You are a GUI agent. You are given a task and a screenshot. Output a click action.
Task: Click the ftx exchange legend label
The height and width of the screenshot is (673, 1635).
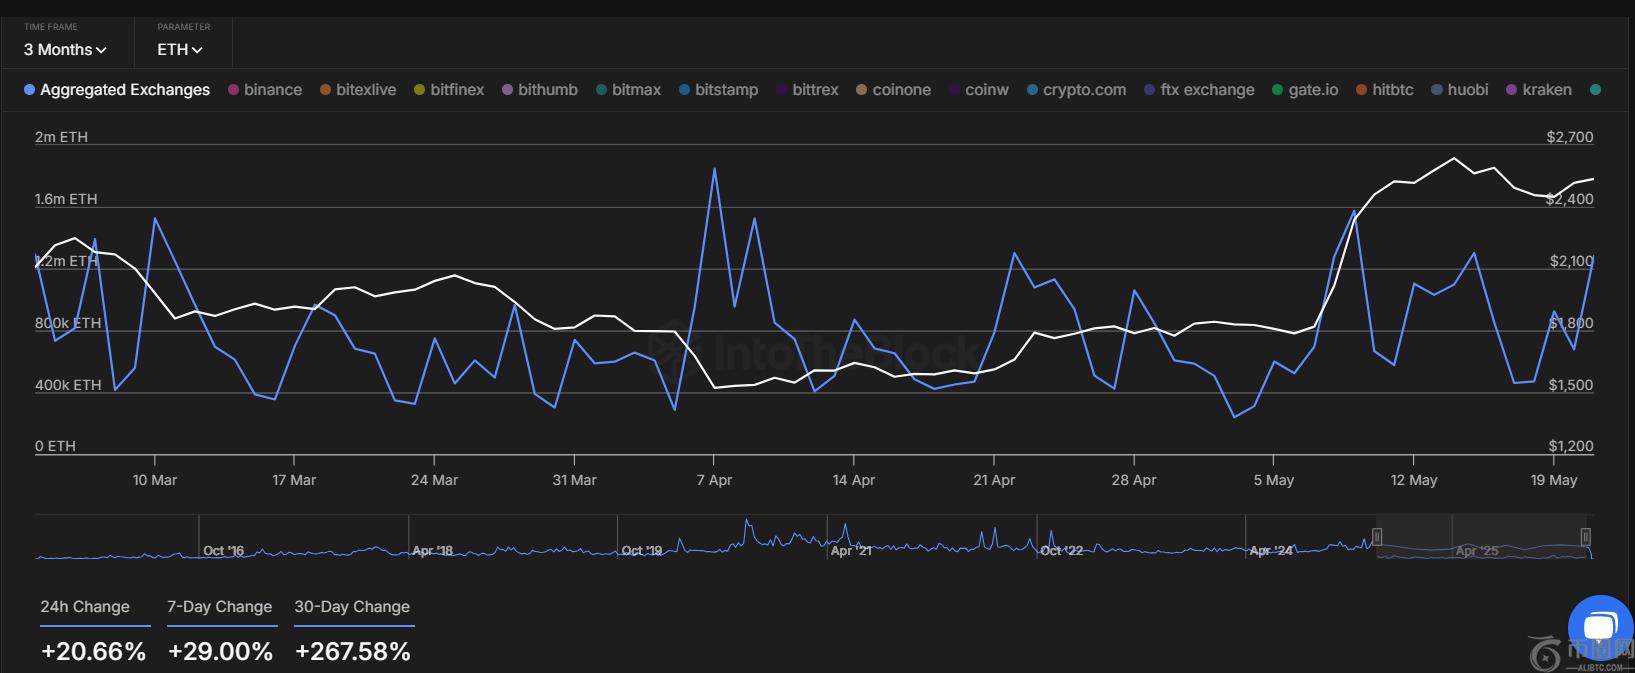point(1207,90)
